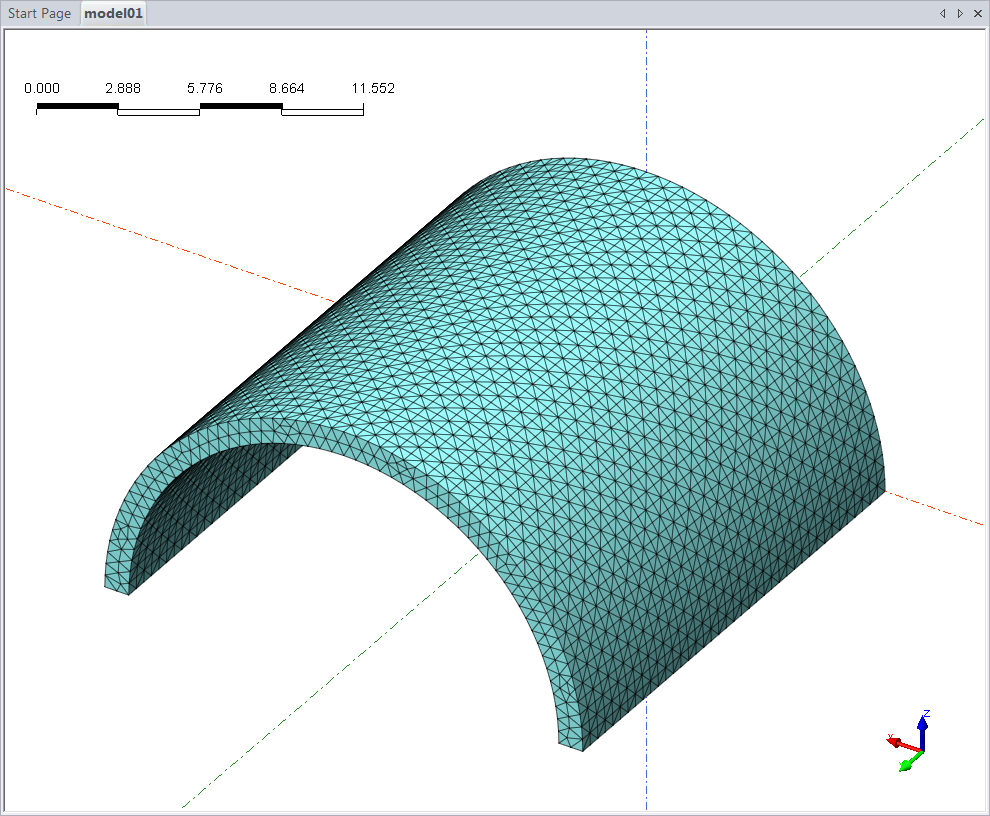Select the model01 document tab
This screenshot has height=816, width=990.
pyautogui.click(x=113, y=14)
